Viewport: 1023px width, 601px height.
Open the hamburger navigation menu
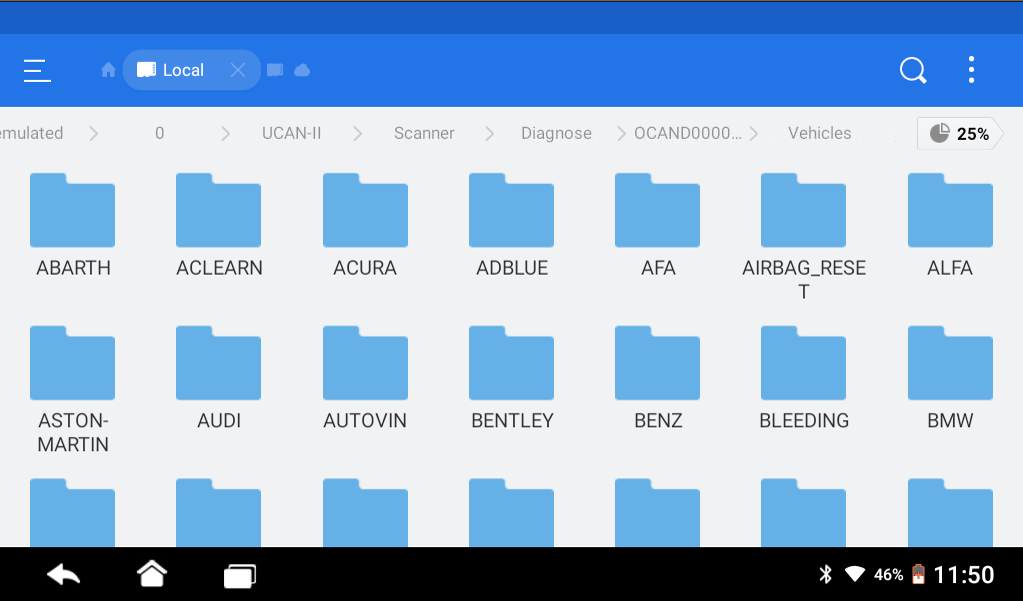[x=37, y=70]
